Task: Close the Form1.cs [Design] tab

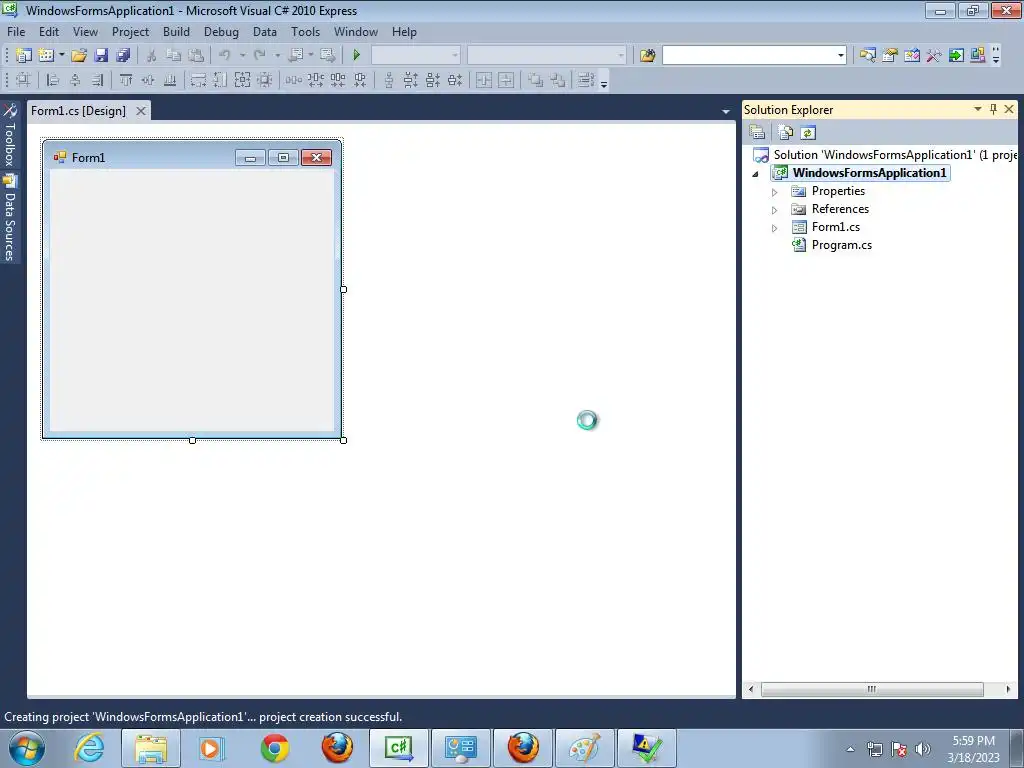Action: [141, 111]
